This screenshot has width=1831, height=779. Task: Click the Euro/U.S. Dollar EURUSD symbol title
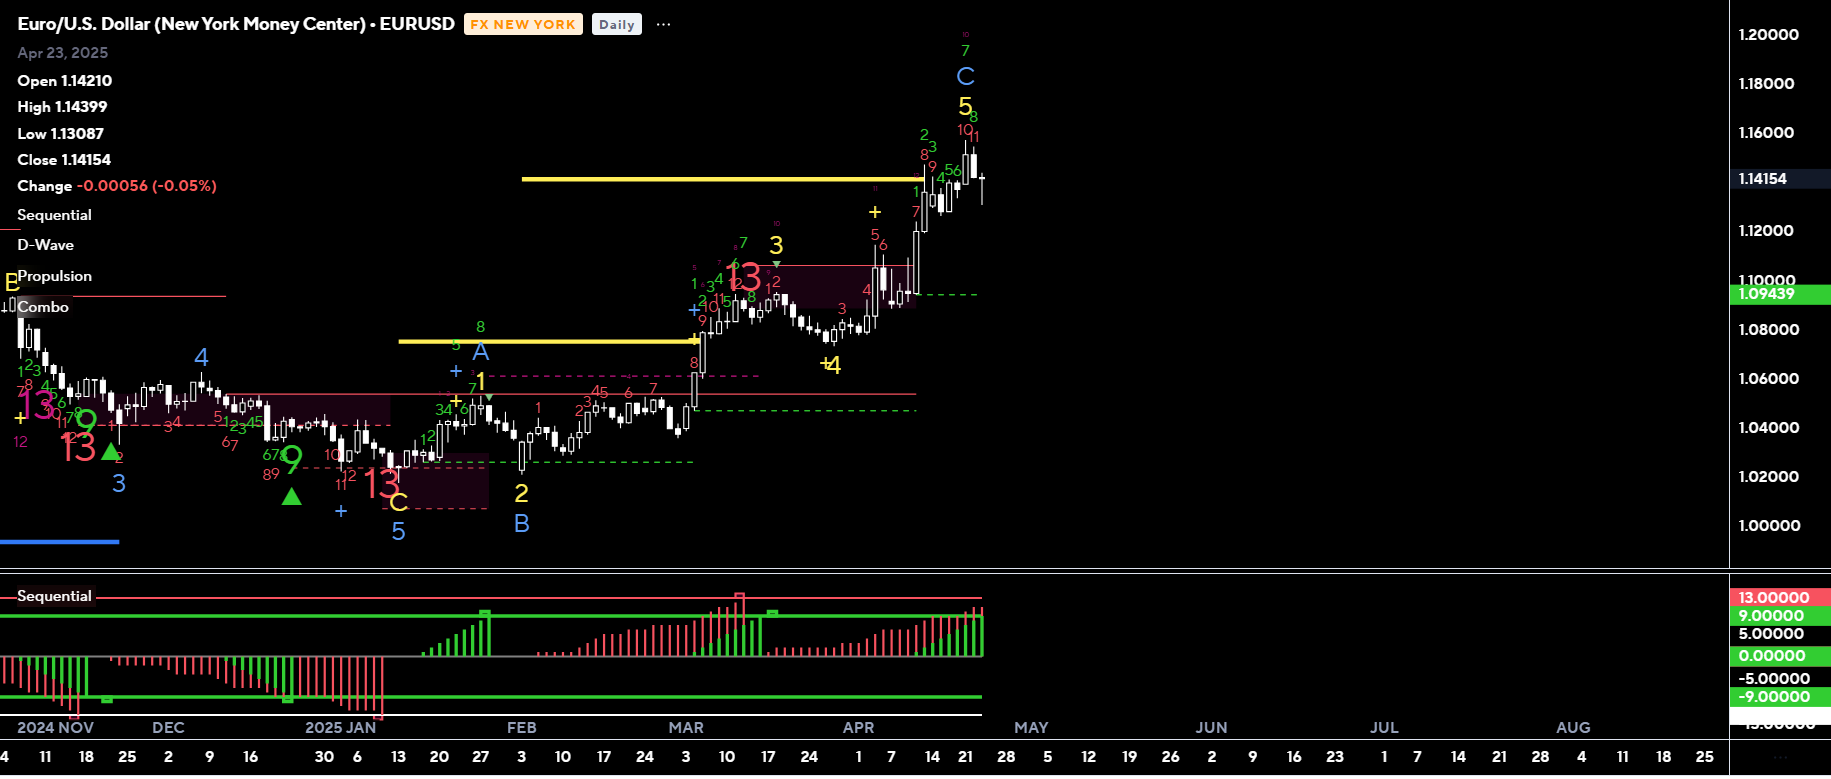pos(236,24)
